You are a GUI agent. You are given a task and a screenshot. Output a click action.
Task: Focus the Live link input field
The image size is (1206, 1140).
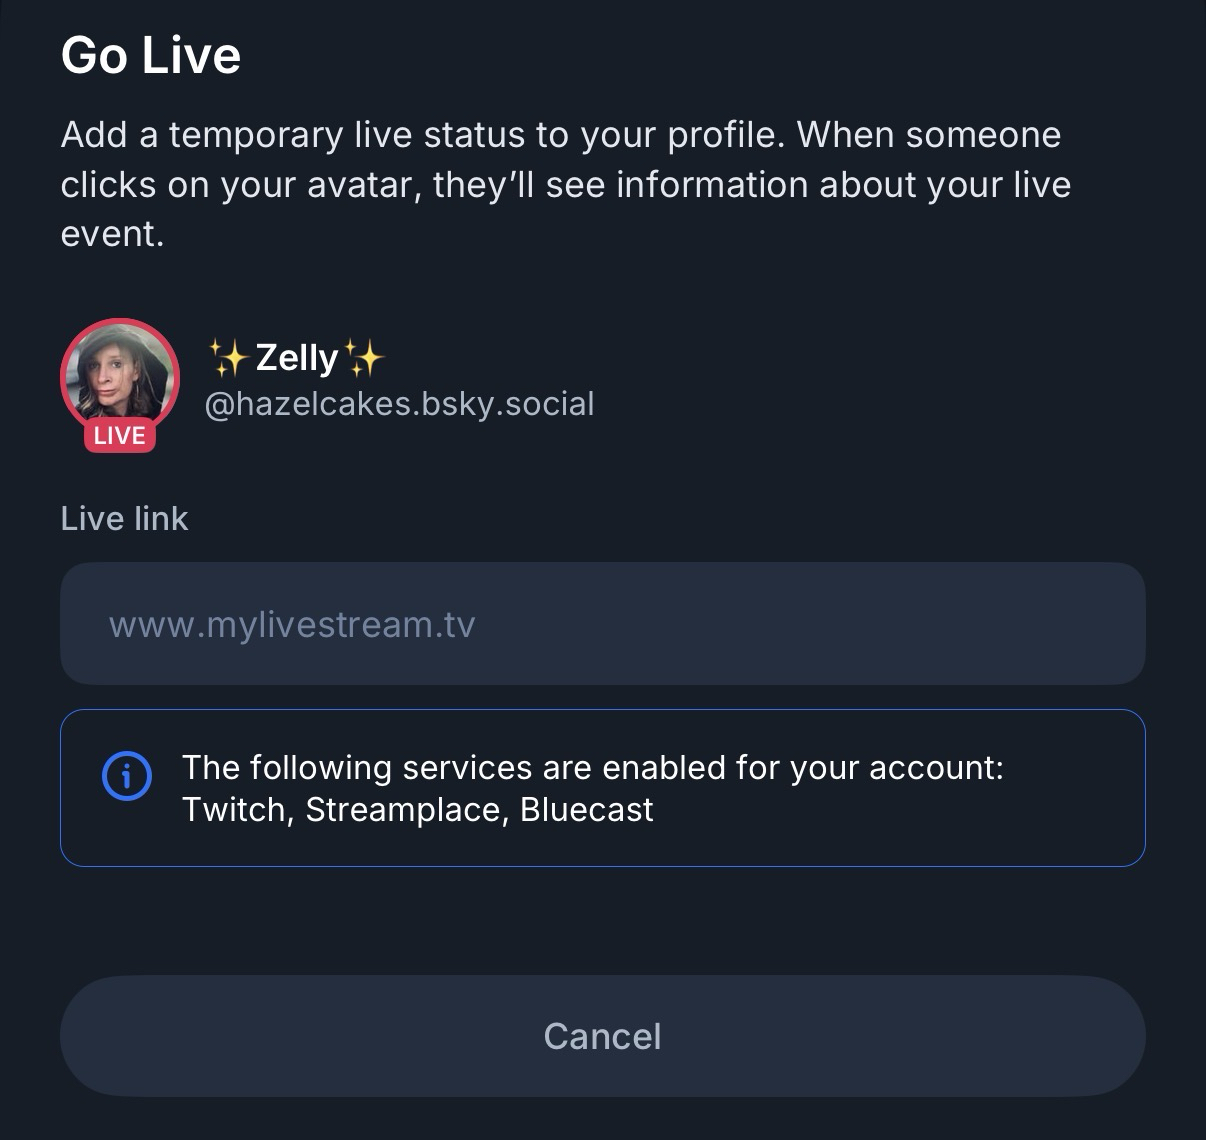point(602,624)
